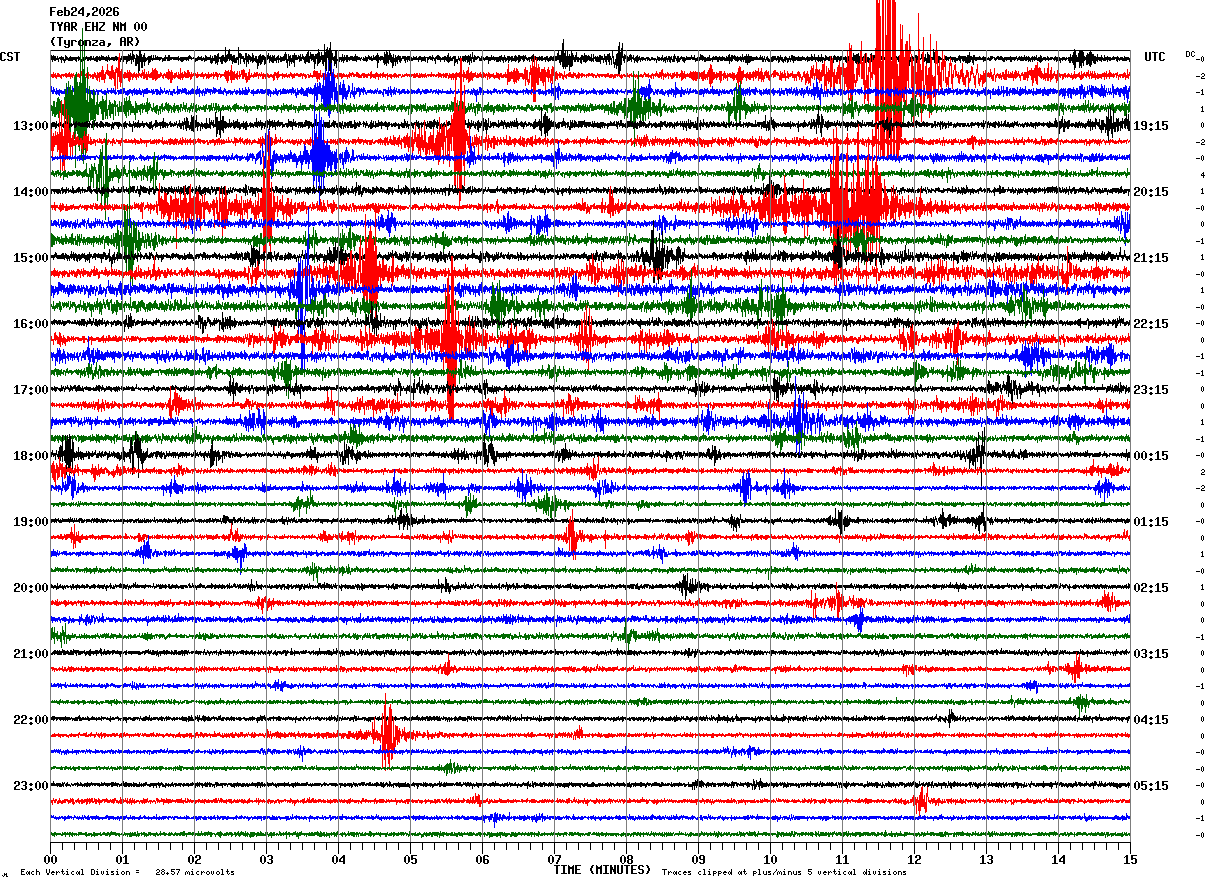Click the 00 minute tick on x-axis
This screenshot has height=886, width=1210.
pos(51,859)
